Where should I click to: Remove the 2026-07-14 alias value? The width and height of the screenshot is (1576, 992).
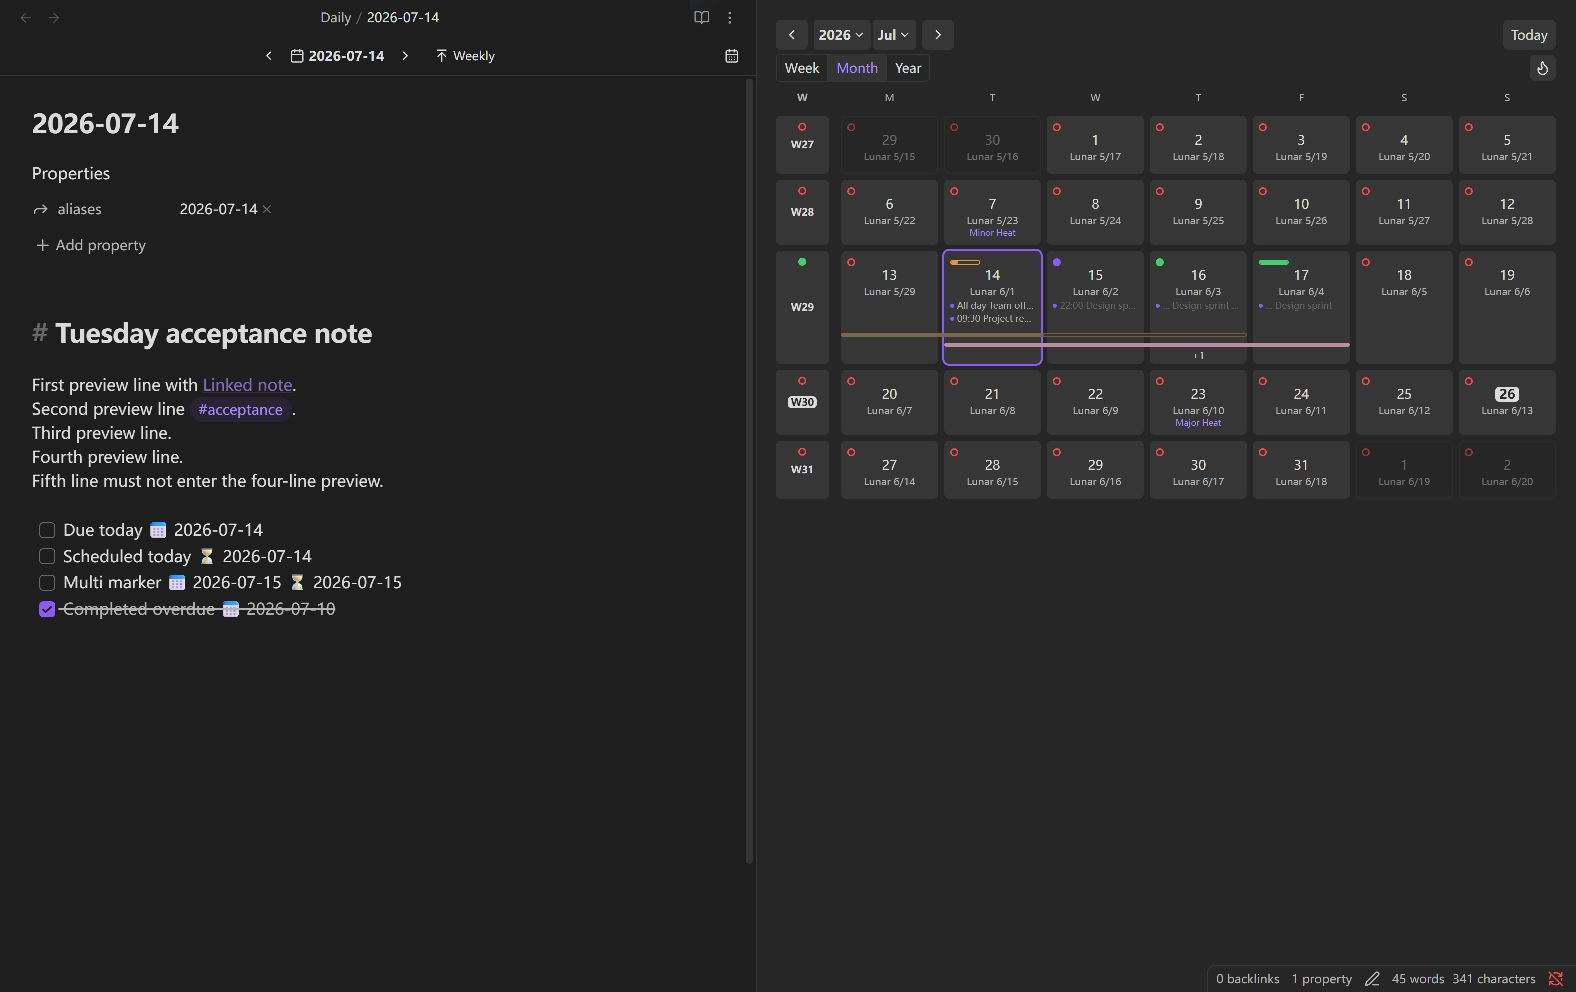point(267,209)
